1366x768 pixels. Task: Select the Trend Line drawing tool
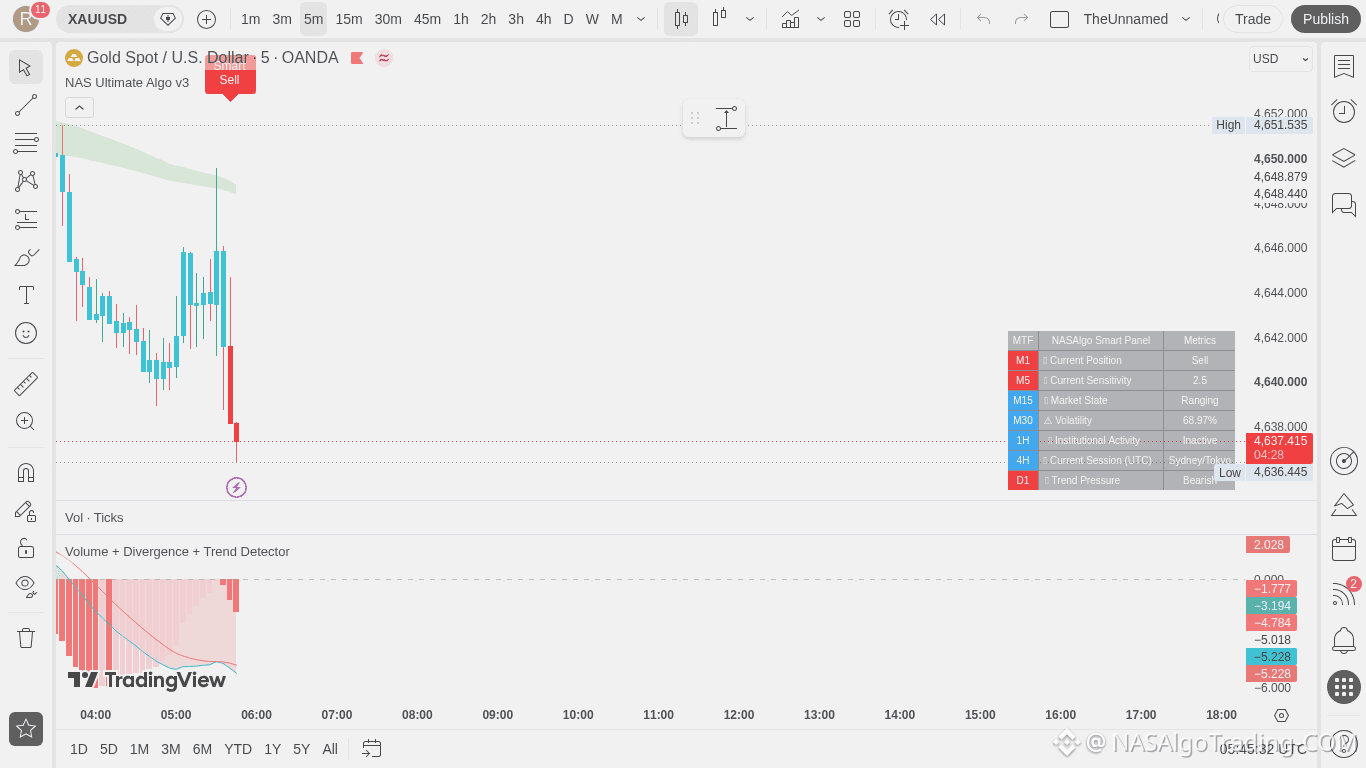pos(26,105)
